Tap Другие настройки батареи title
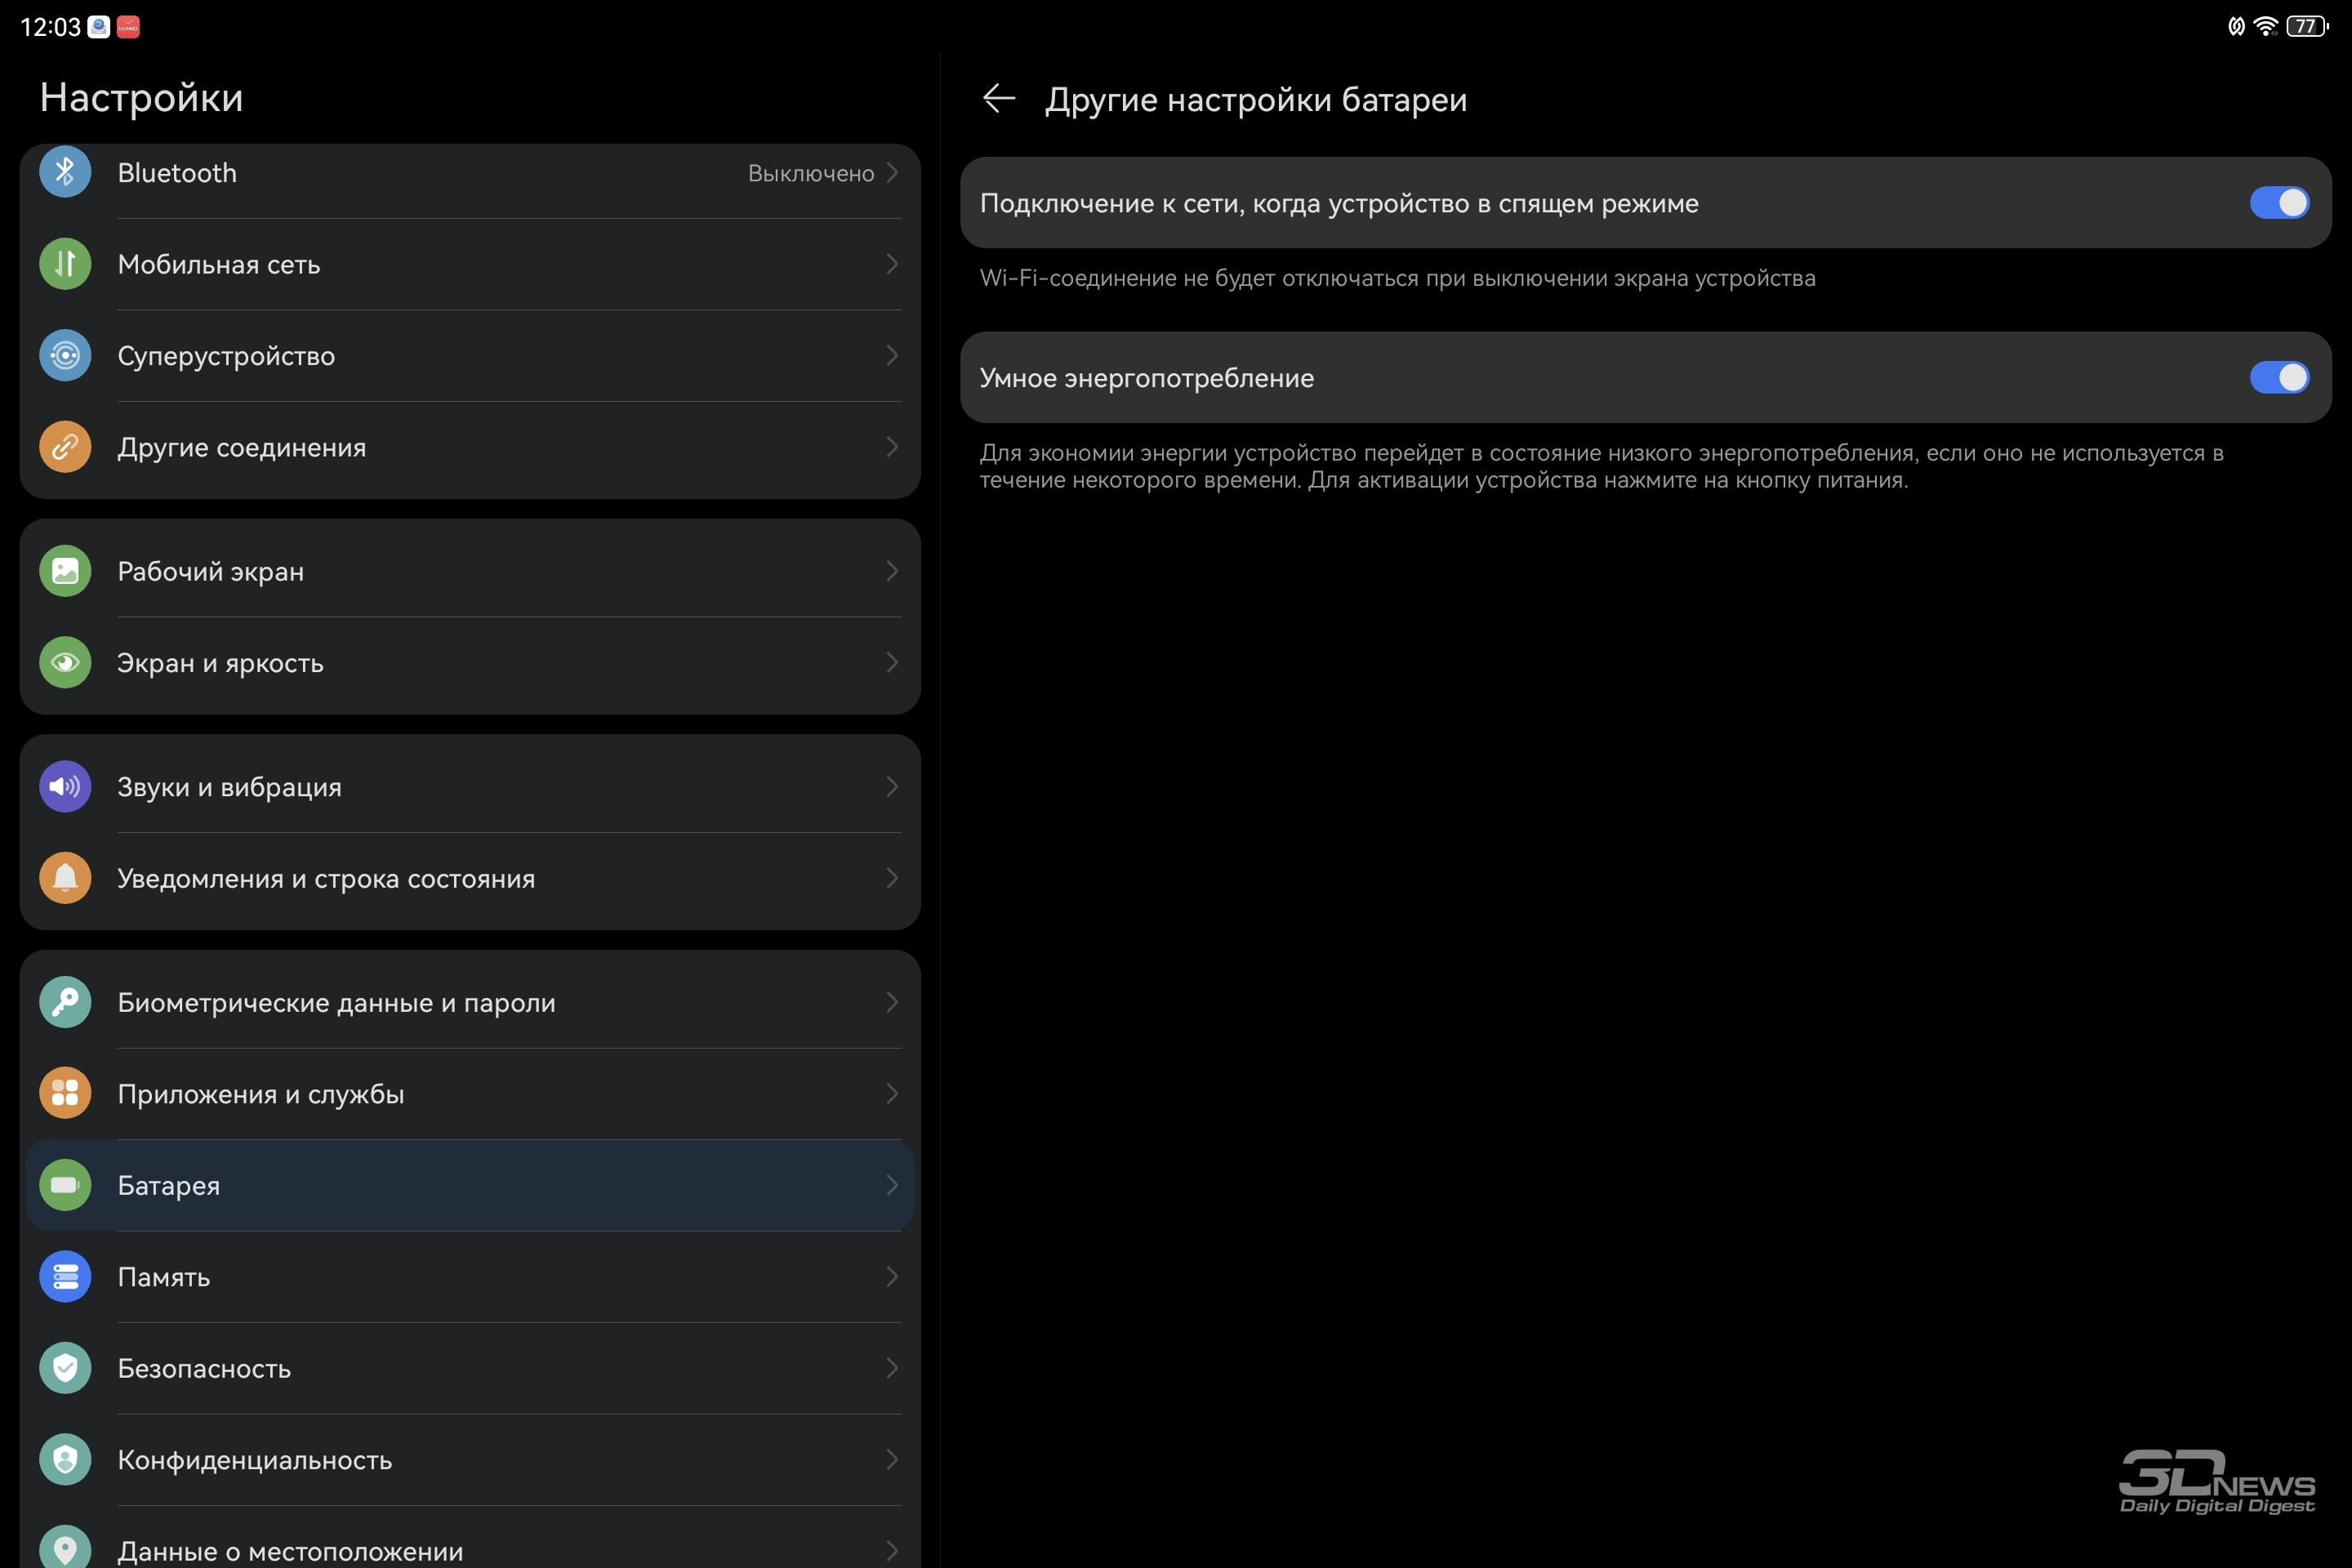 pyautogui.click(x=1256, y=100)
